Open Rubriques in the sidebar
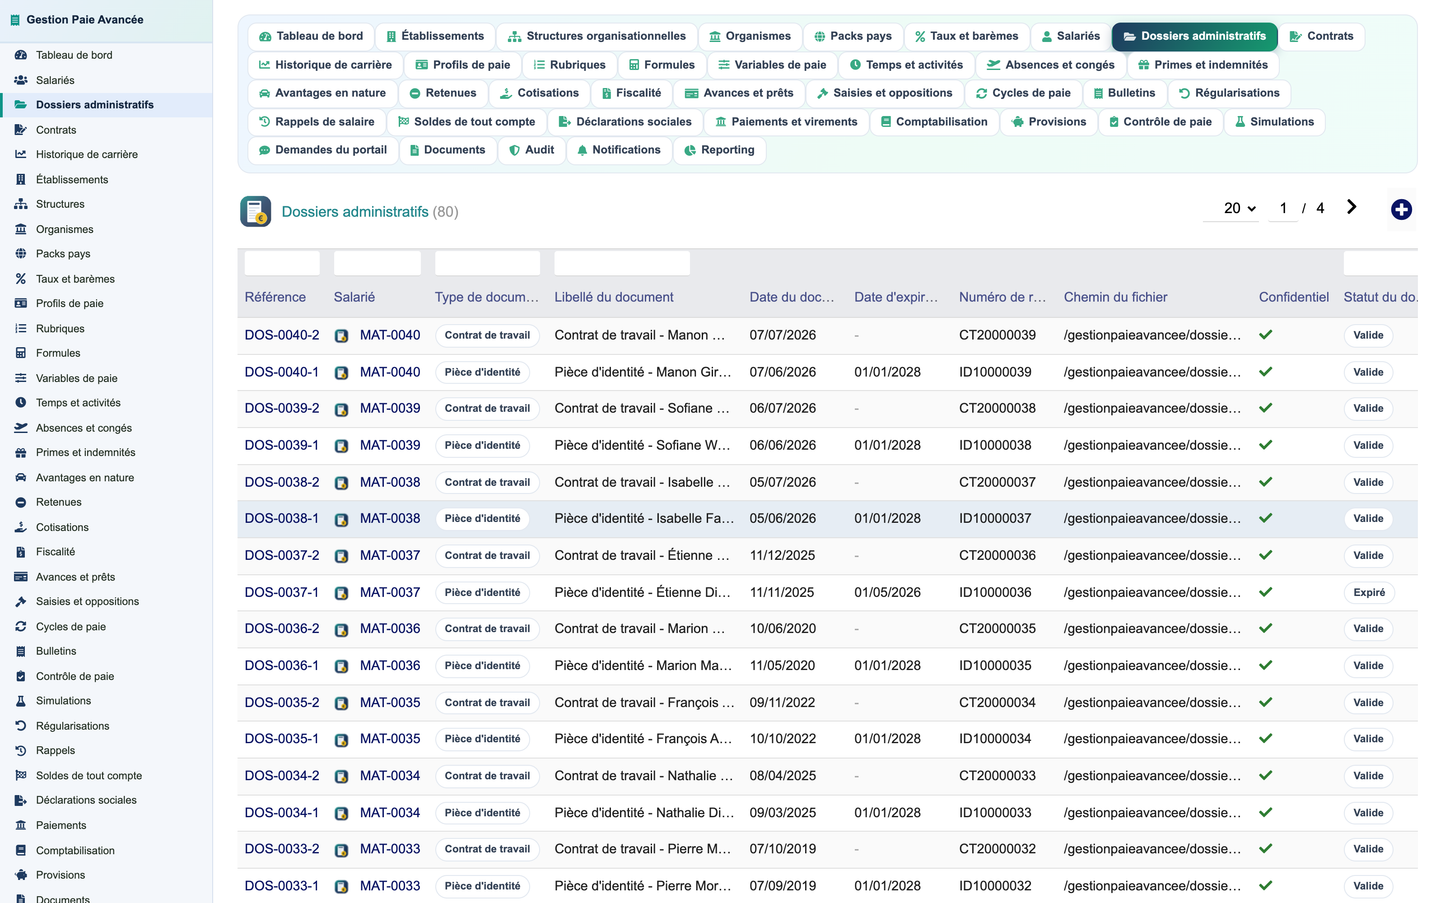Image resolution: width=1445 pixels, height=903 pixels. coord(60,329)
